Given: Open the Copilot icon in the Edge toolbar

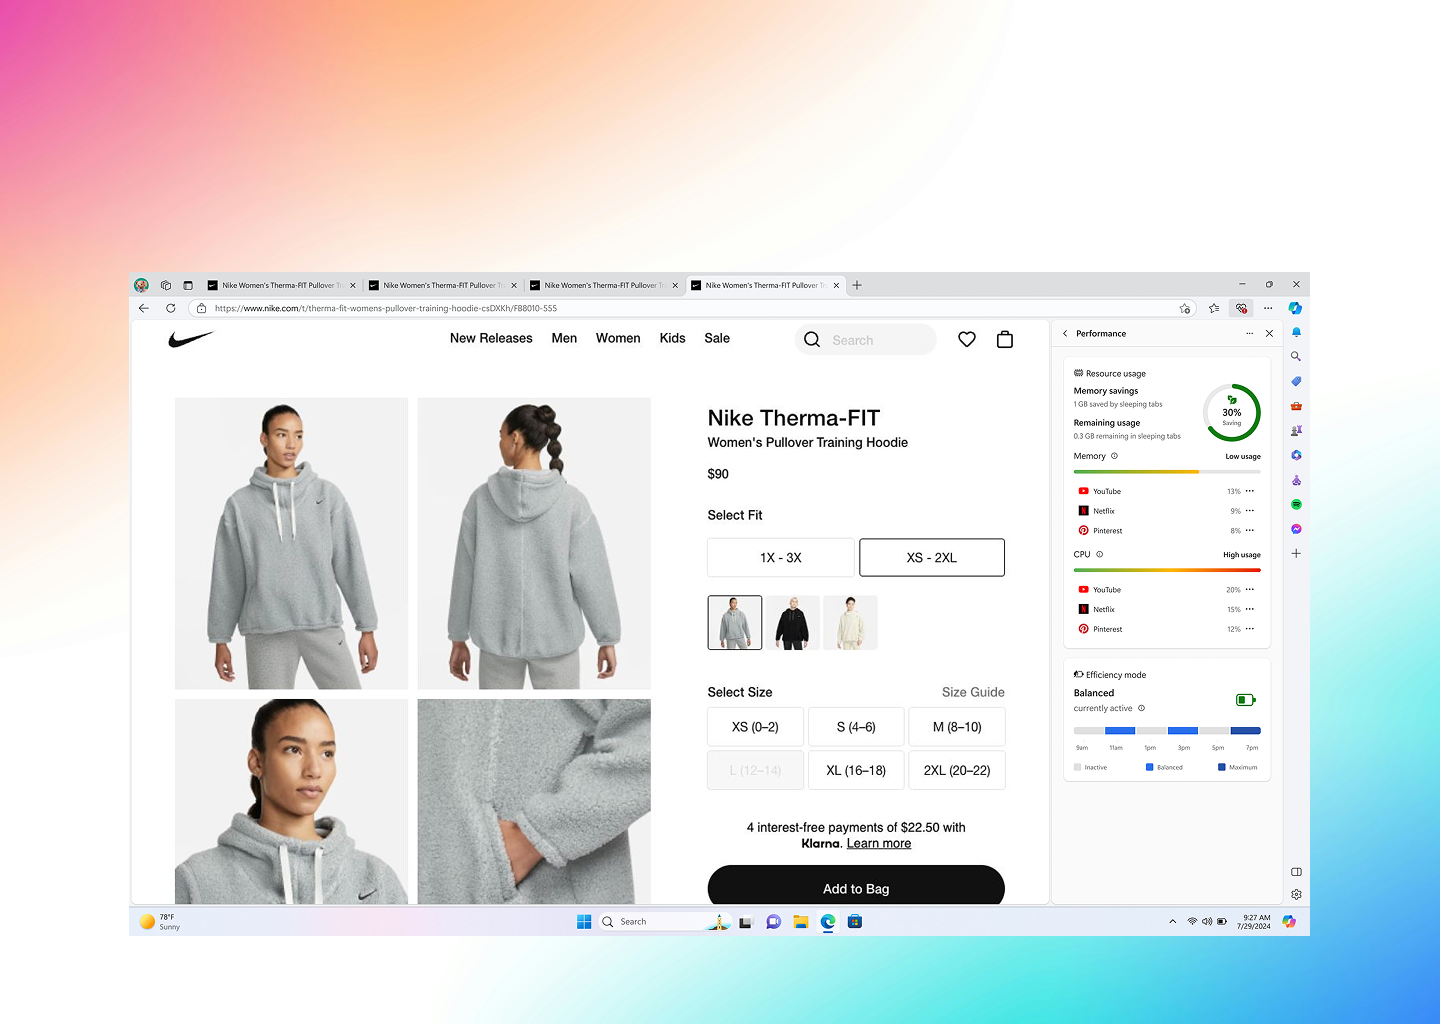Looking at the screenshot, I should pos(1295,308).
